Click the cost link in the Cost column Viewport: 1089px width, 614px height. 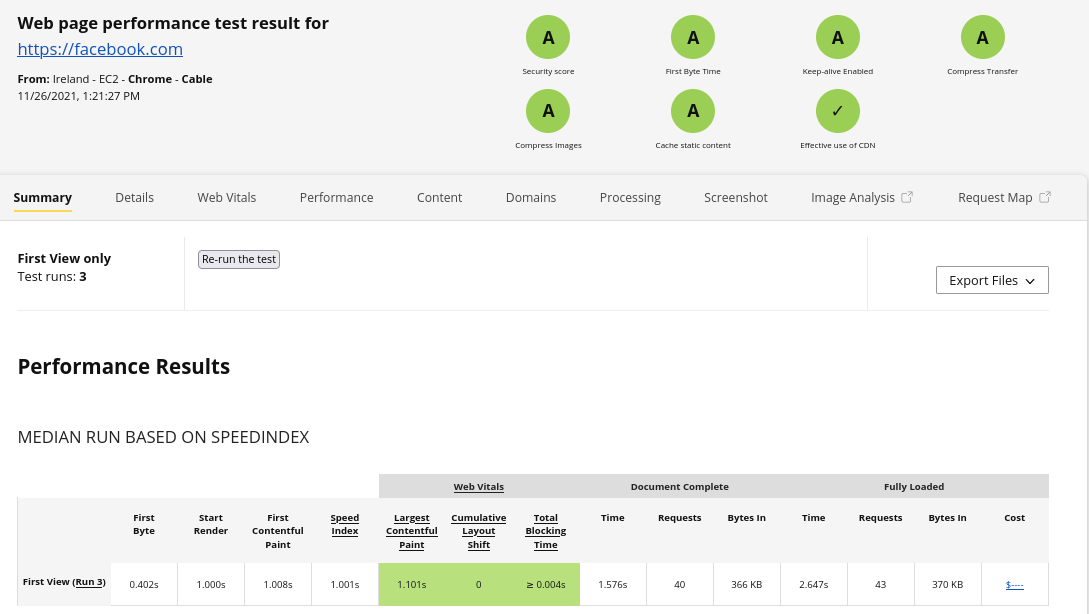tap(1015, 585)
